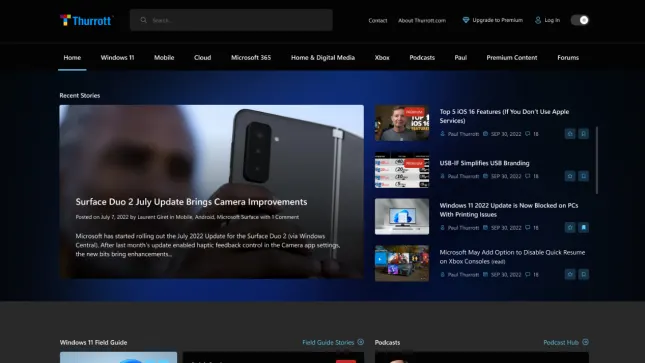Open Top 5 iOS 16 Features story

(x=504, y=116)
